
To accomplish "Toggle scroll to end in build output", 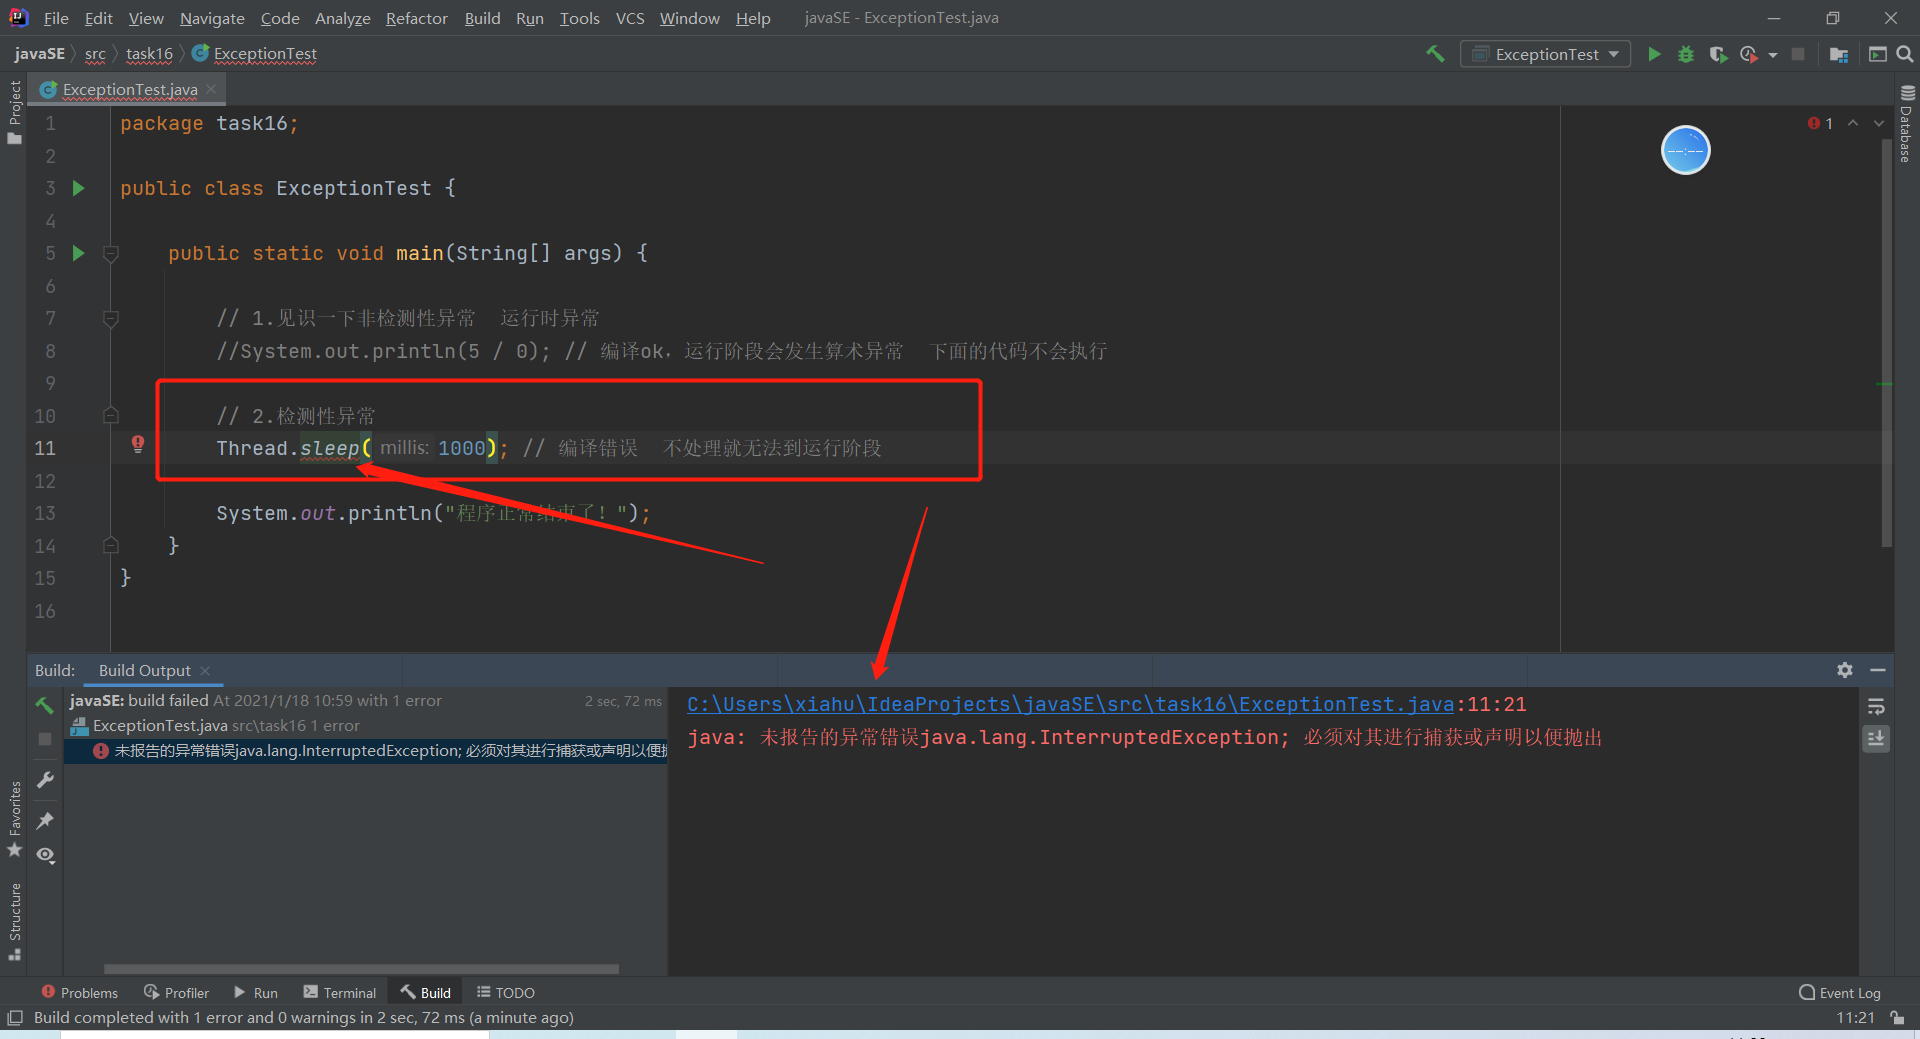I will [x=1876, y=738].
